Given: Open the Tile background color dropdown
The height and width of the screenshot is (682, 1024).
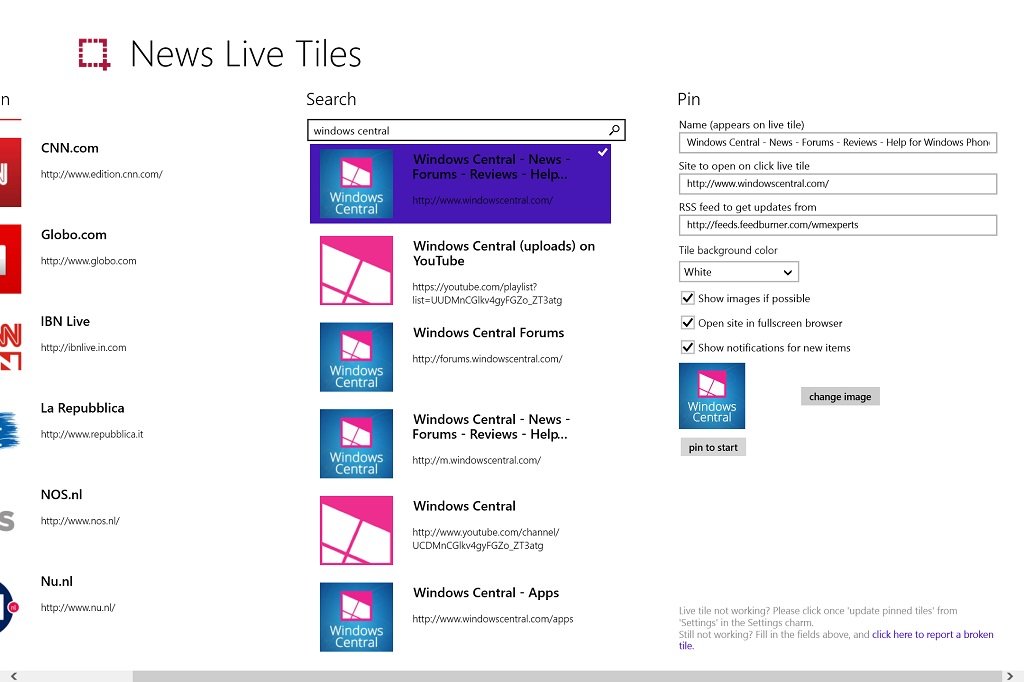Looking at the screenshot, I should (739, 272).
